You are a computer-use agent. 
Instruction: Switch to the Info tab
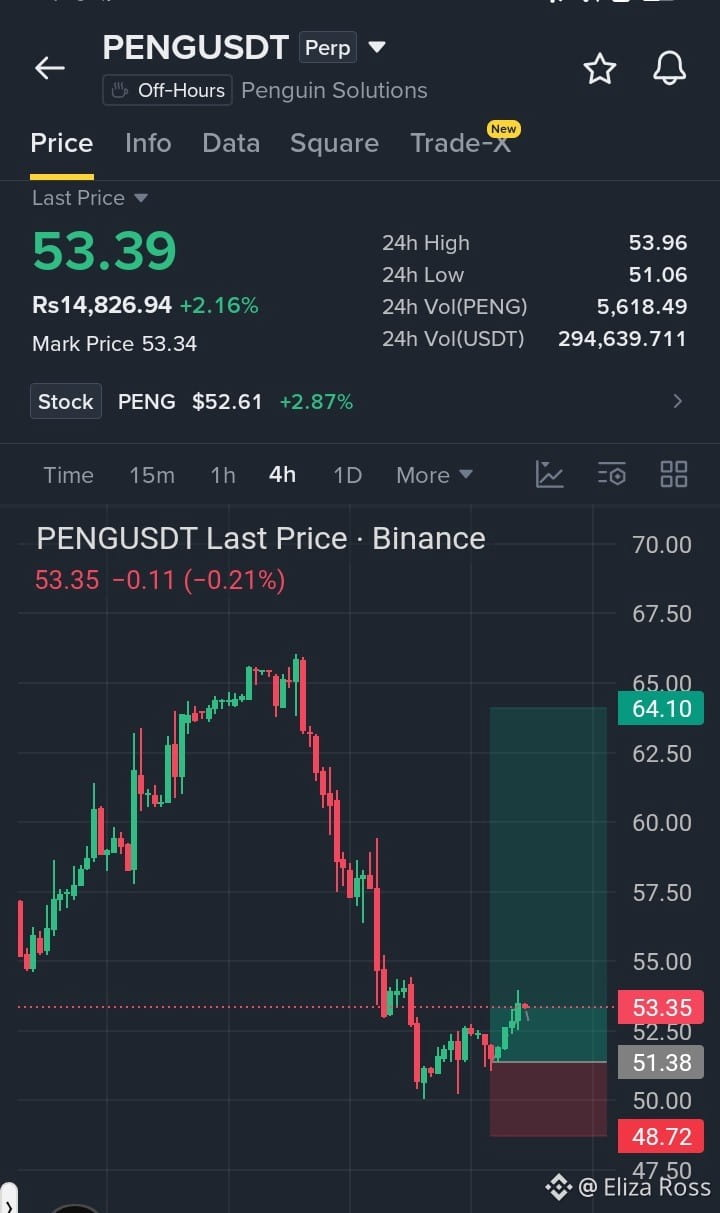pyautogui.click(x=148, y=143)
